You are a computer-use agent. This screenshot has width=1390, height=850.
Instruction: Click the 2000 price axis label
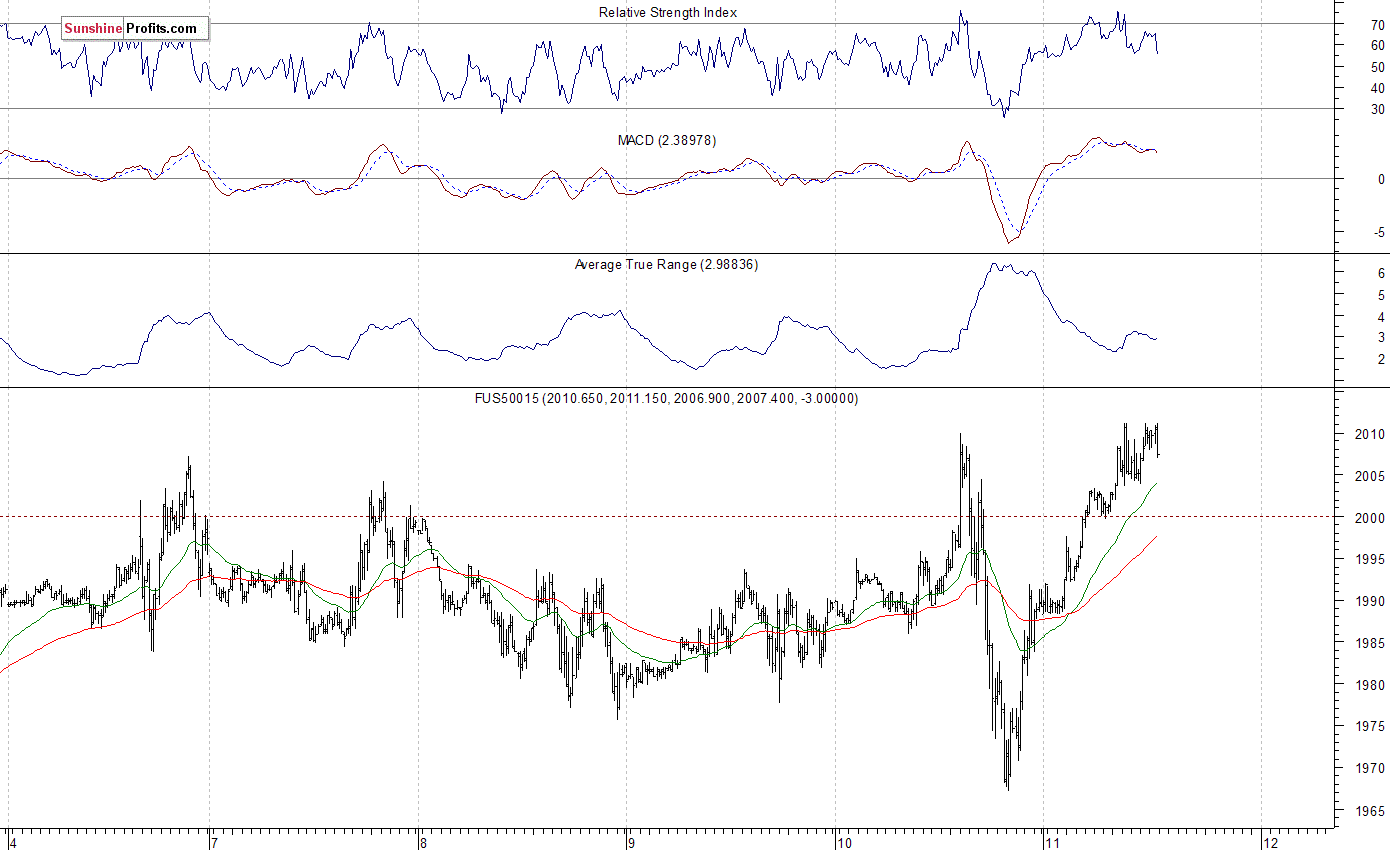coord(1372,519)
